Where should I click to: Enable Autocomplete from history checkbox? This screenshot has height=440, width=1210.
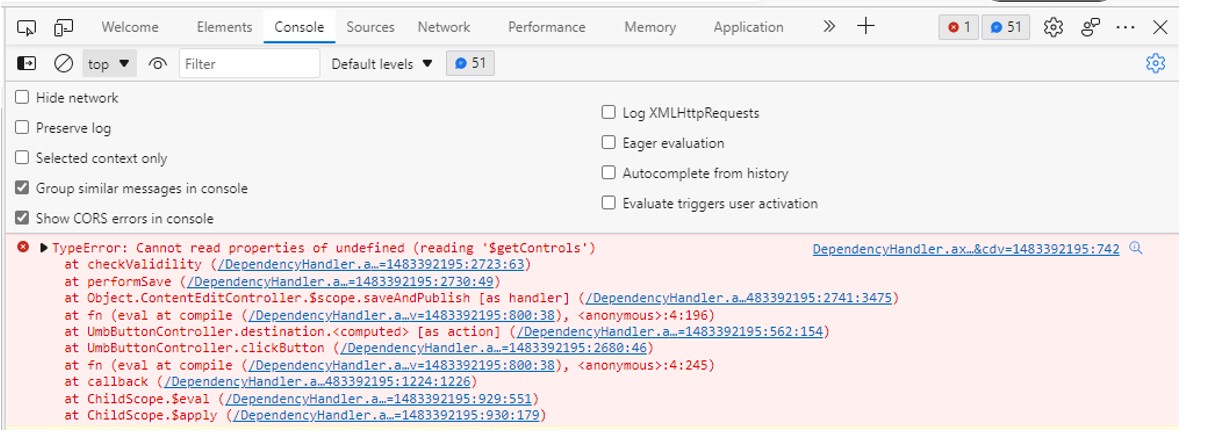pyautogui.click(x=608, y=173)
